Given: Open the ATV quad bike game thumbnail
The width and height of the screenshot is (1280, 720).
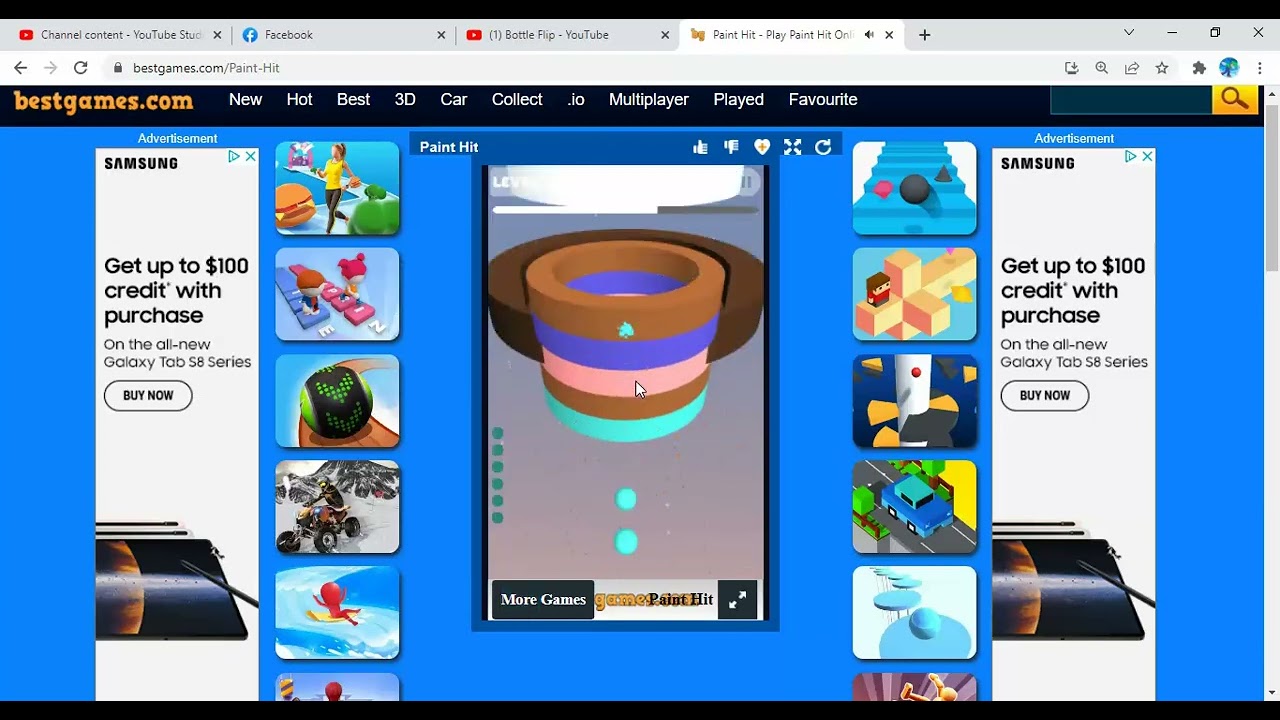Looking at the screenshot, I should (x=338, y=507).
